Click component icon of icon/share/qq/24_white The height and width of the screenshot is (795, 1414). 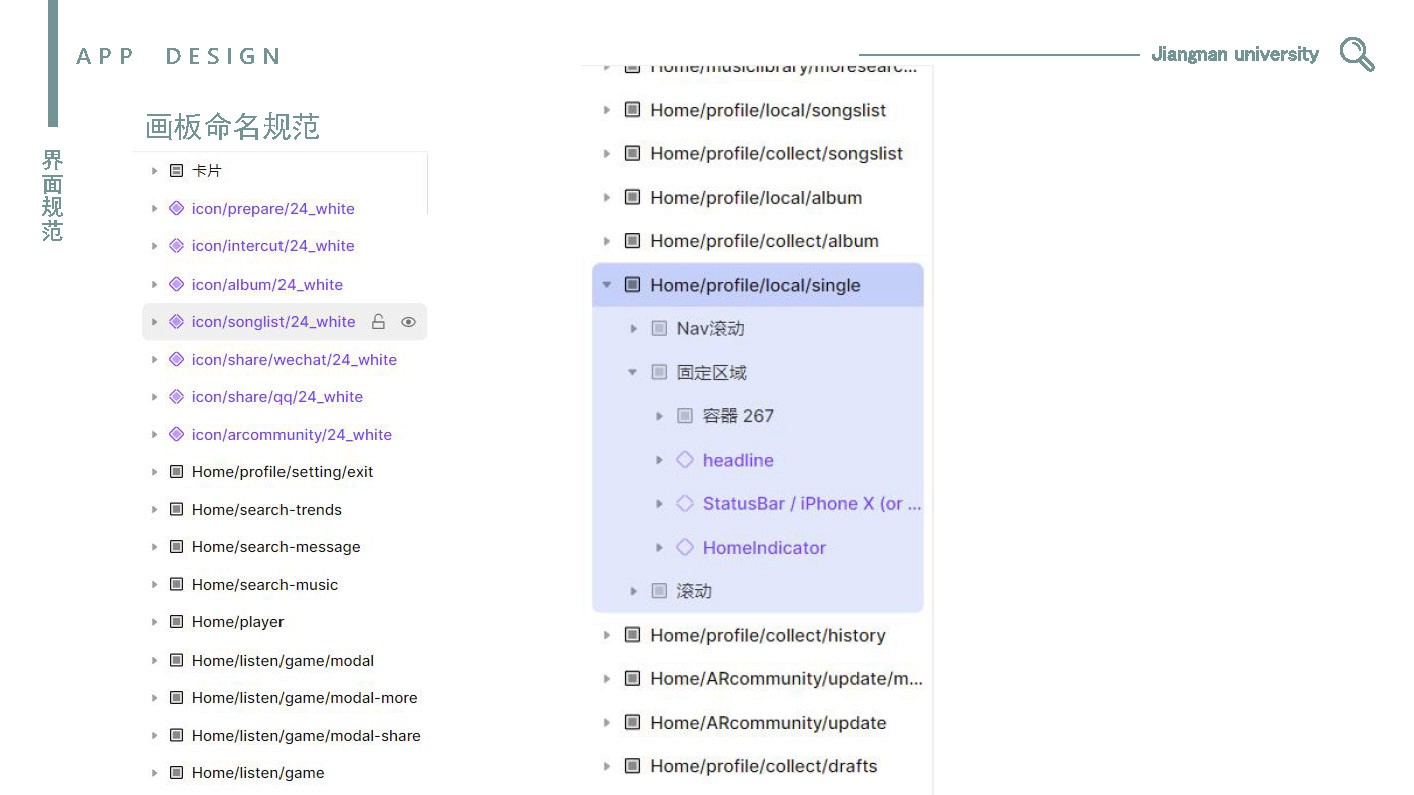176,396
